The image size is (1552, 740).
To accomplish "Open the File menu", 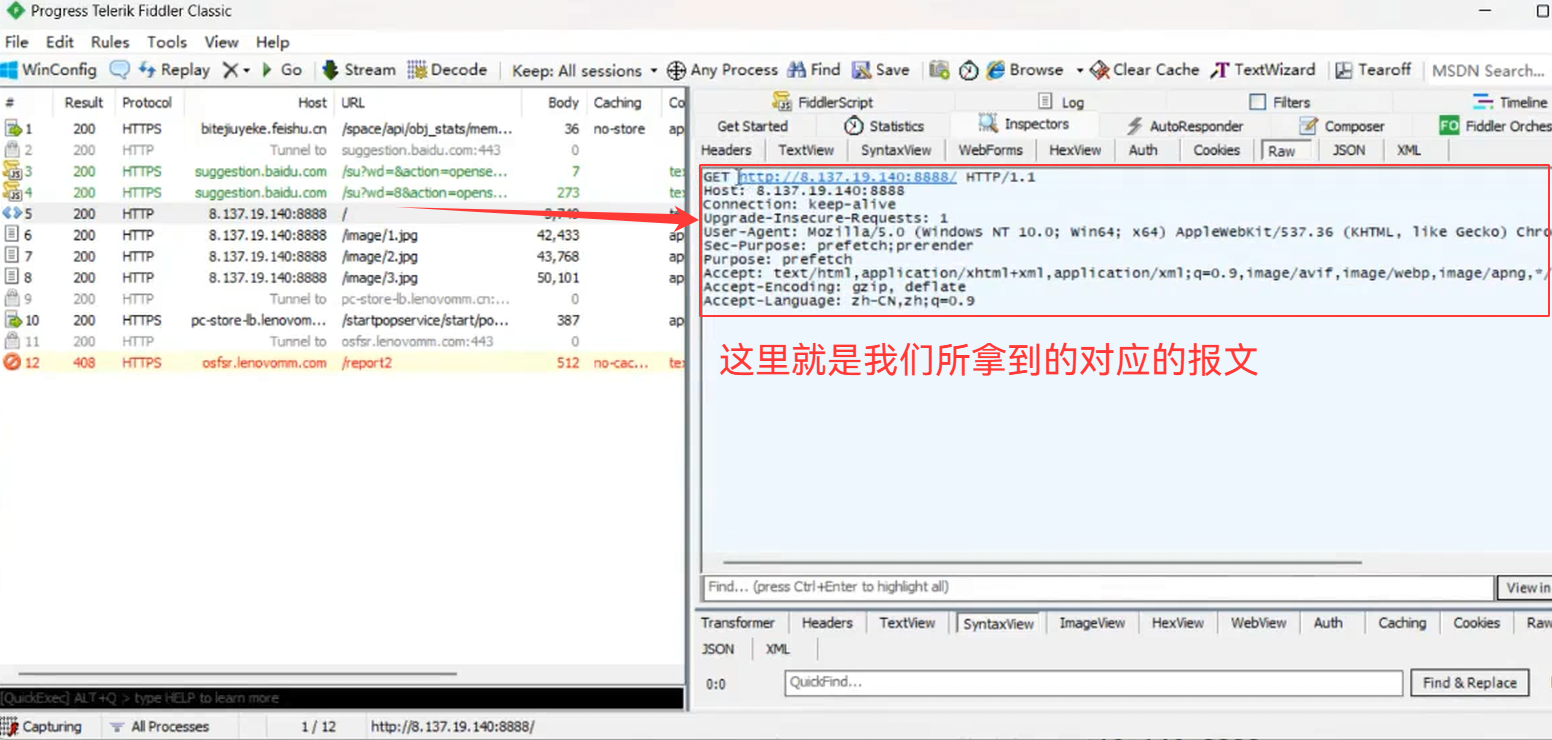I will tap(17, 42).
